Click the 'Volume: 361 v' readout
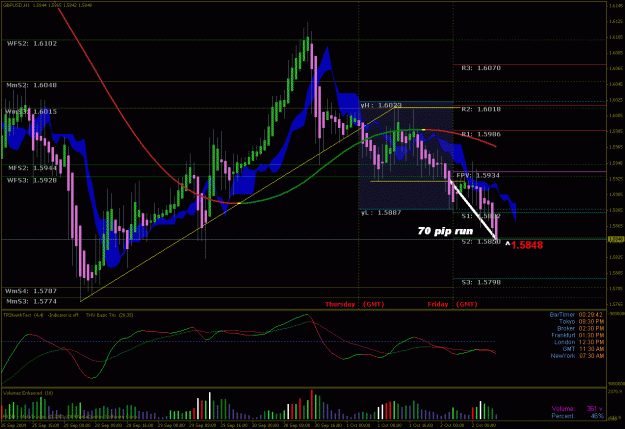Screen dimensions: 625x429 pos(577,409)
